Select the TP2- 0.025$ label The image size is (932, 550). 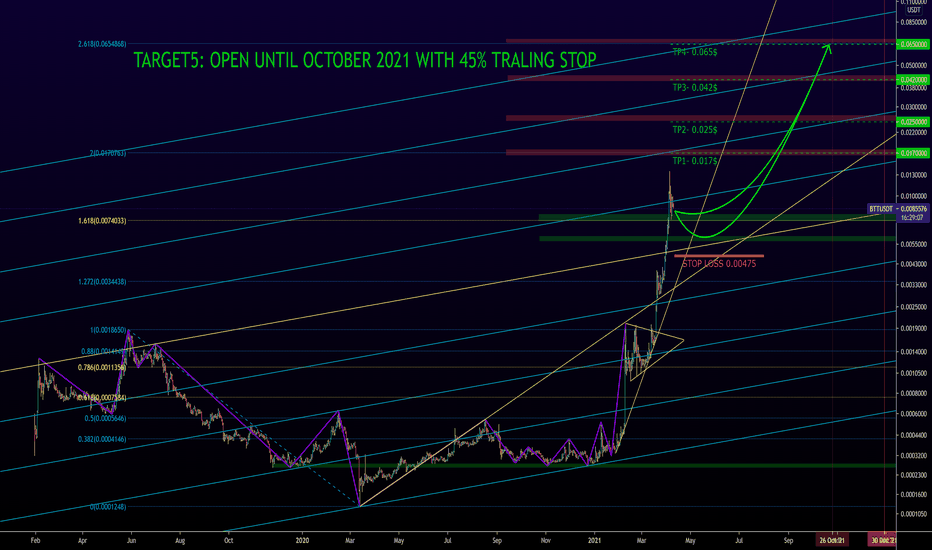(695, 130)
